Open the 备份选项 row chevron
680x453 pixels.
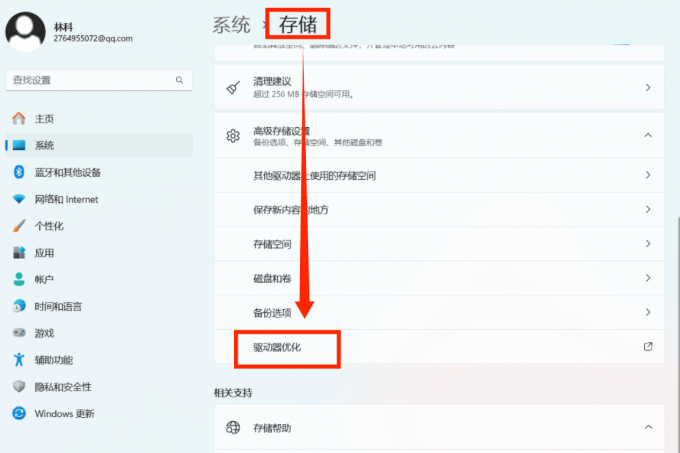(x=648, y=312)
